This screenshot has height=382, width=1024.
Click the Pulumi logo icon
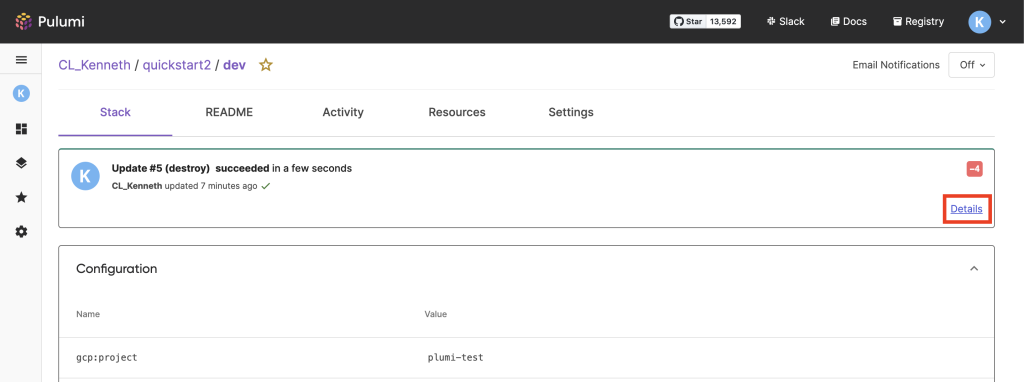(x=24, y=22)
